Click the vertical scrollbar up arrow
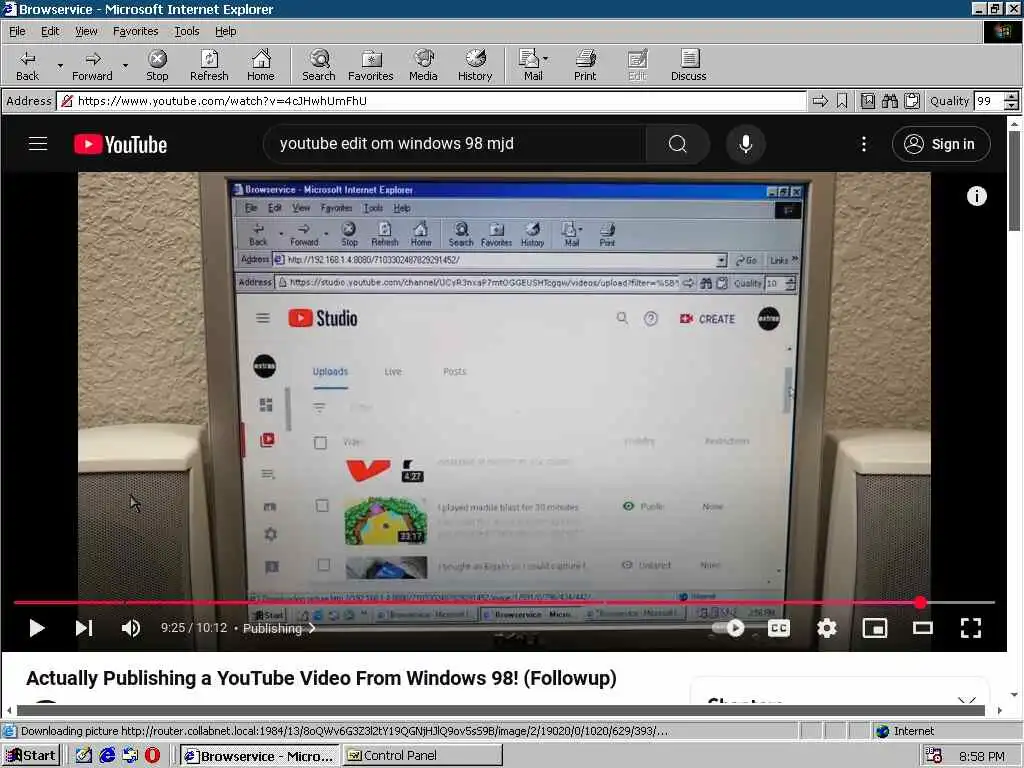Viewport: 1024px width, 768px height. (x=1014, y=123)
